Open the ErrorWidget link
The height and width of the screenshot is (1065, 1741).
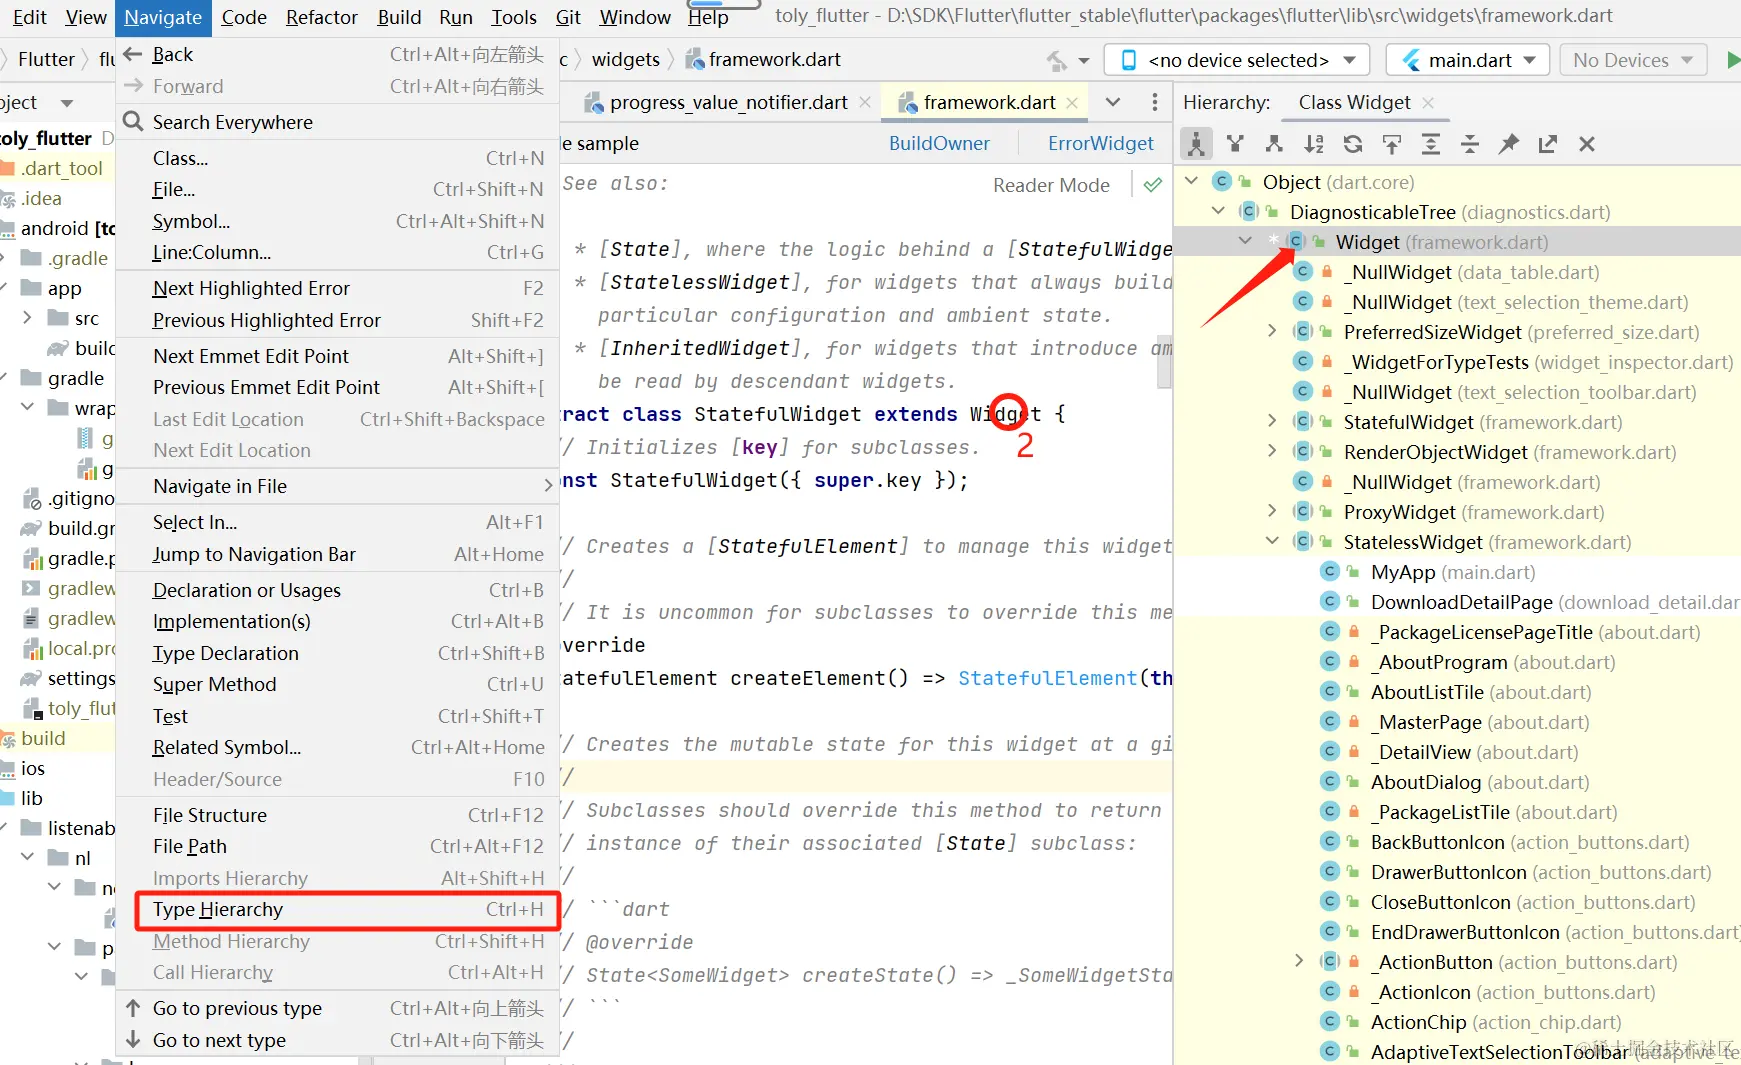[x=1100, y=143]
